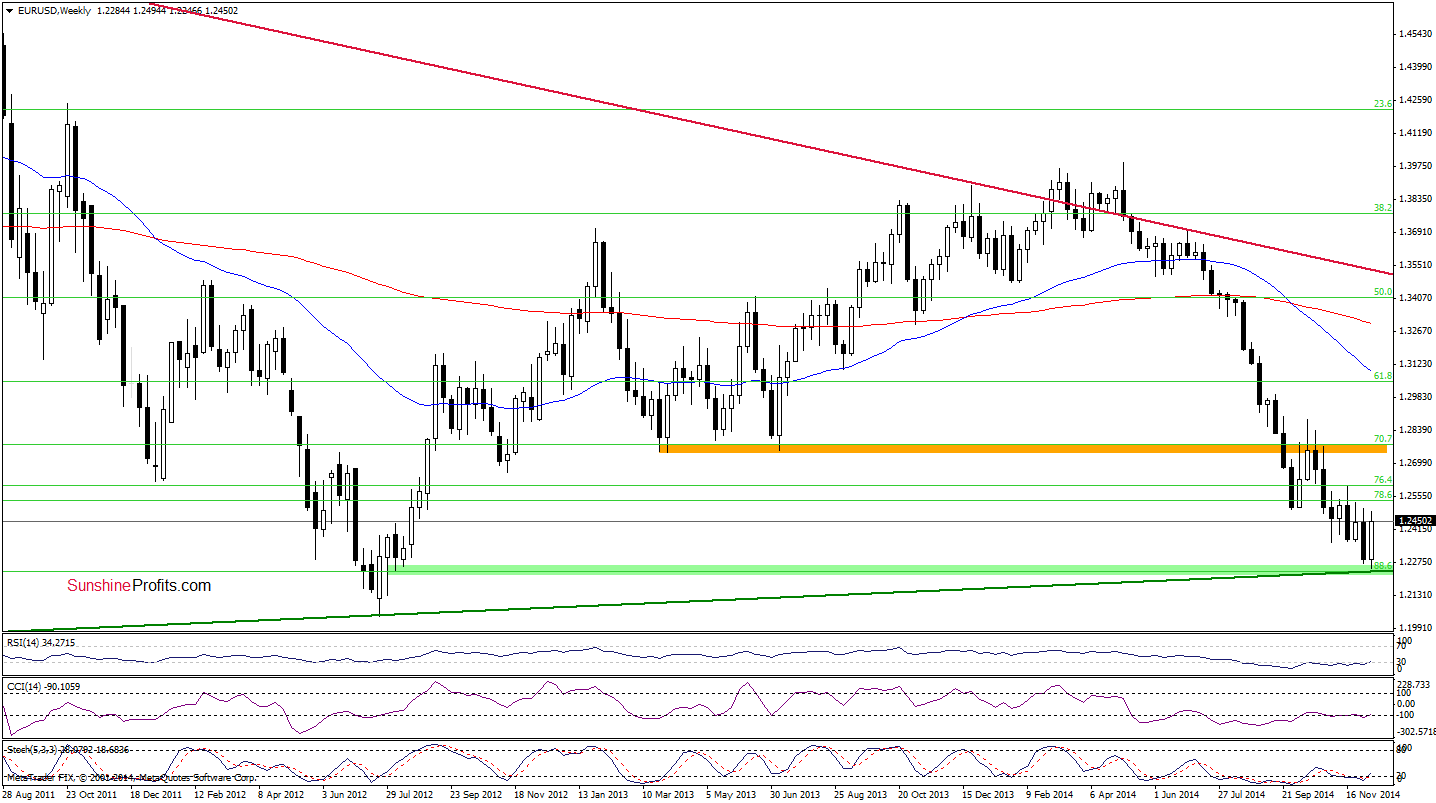Click the triangle icon before EURUSD,Weekly title
This screenshot has height=803, width=1436.
(9, 10)
